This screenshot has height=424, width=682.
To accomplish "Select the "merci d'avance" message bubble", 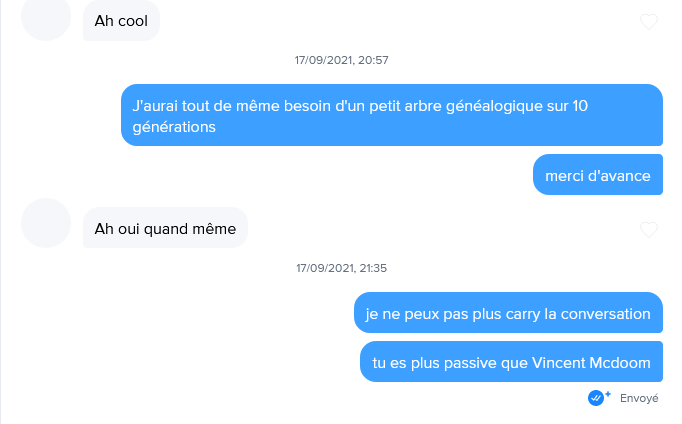I will pos(598,174).
